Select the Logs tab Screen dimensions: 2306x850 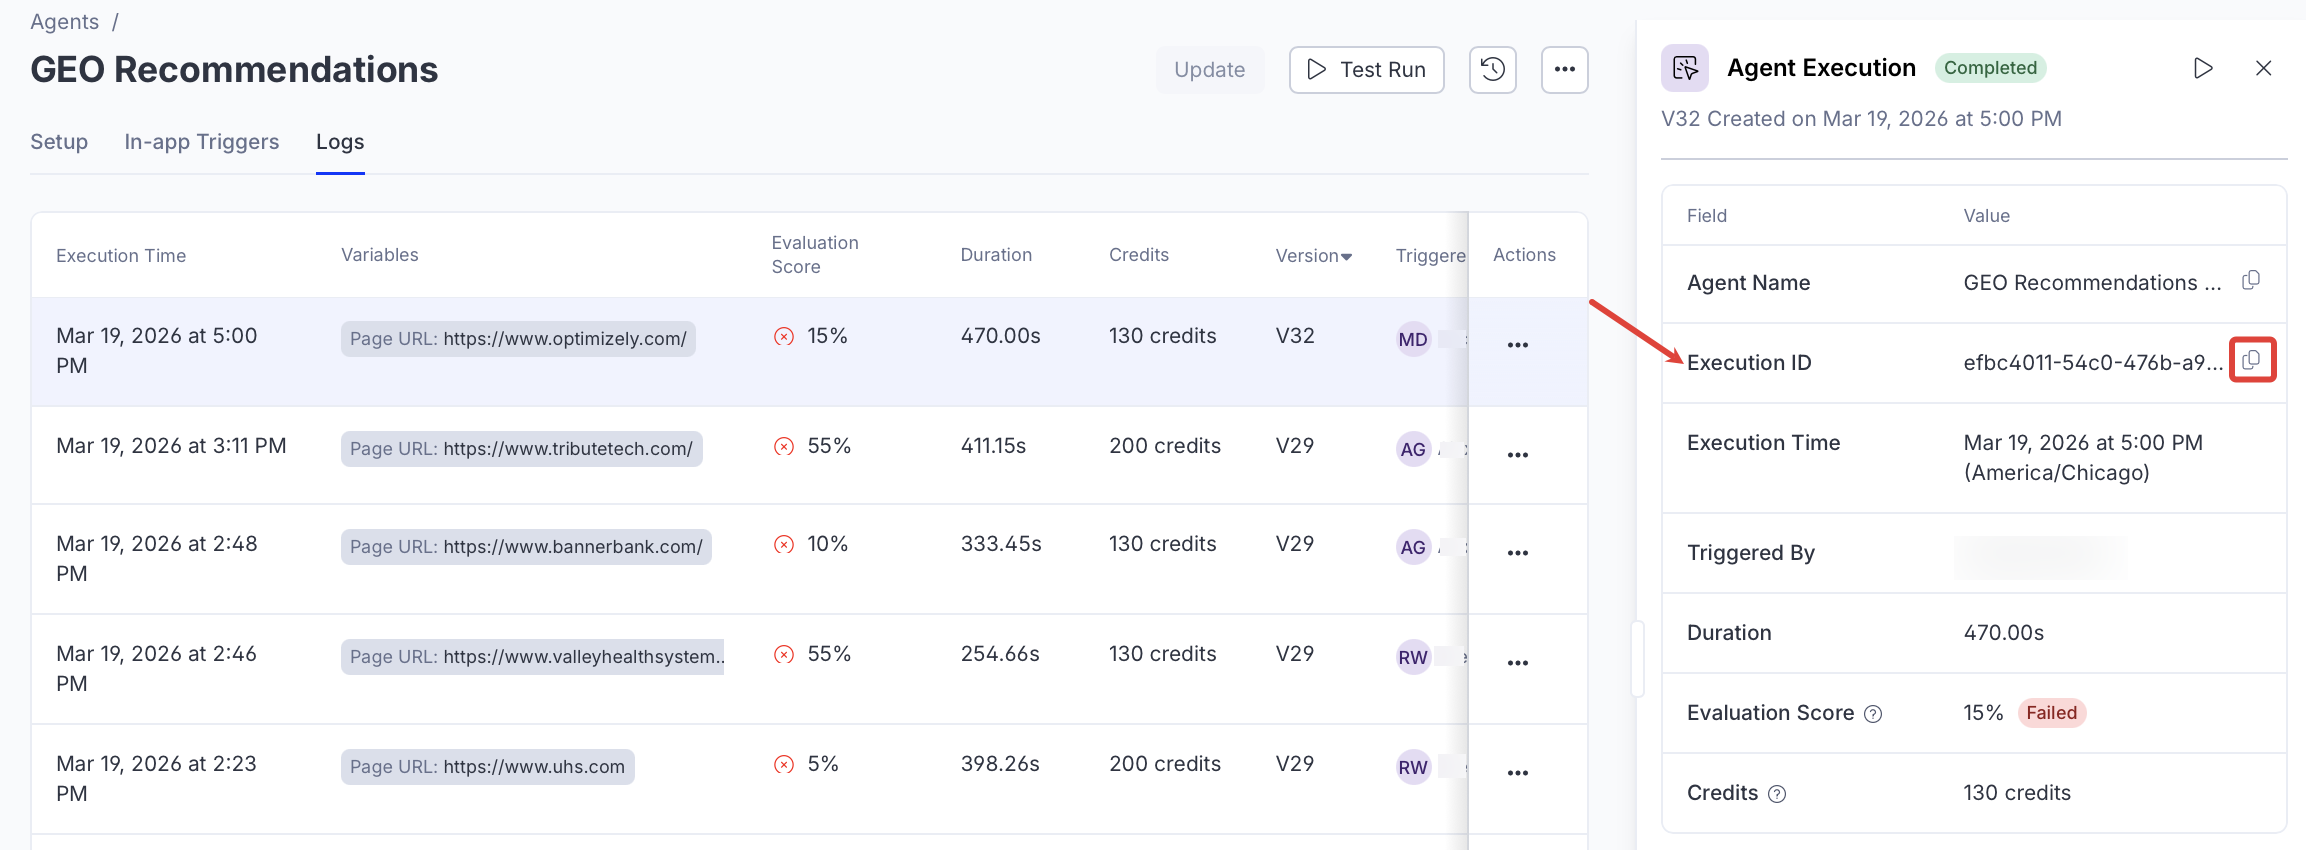(340, 142)
